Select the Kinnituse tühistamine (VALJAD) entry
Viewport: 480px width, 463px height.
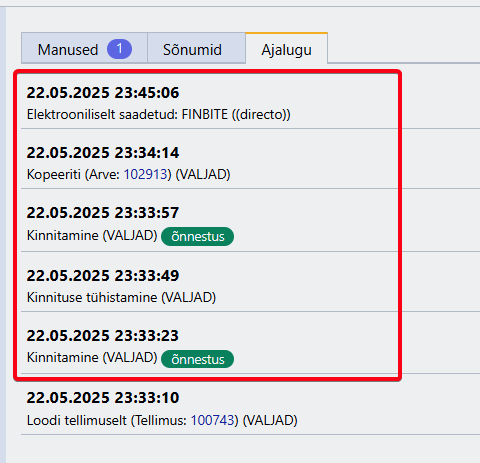121,297
